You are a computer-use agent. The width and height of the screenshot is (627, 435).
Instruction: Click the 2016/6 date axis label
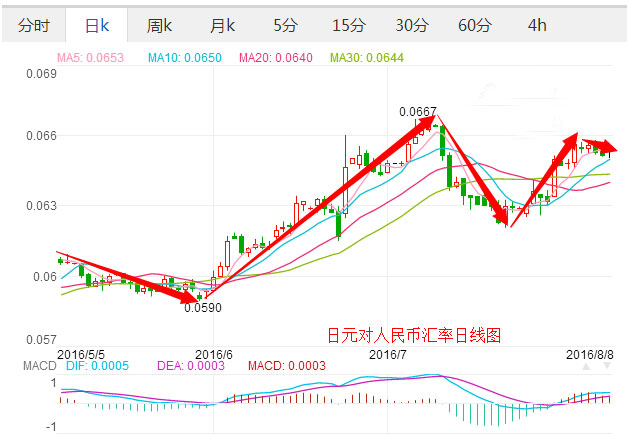click(214, 354)
